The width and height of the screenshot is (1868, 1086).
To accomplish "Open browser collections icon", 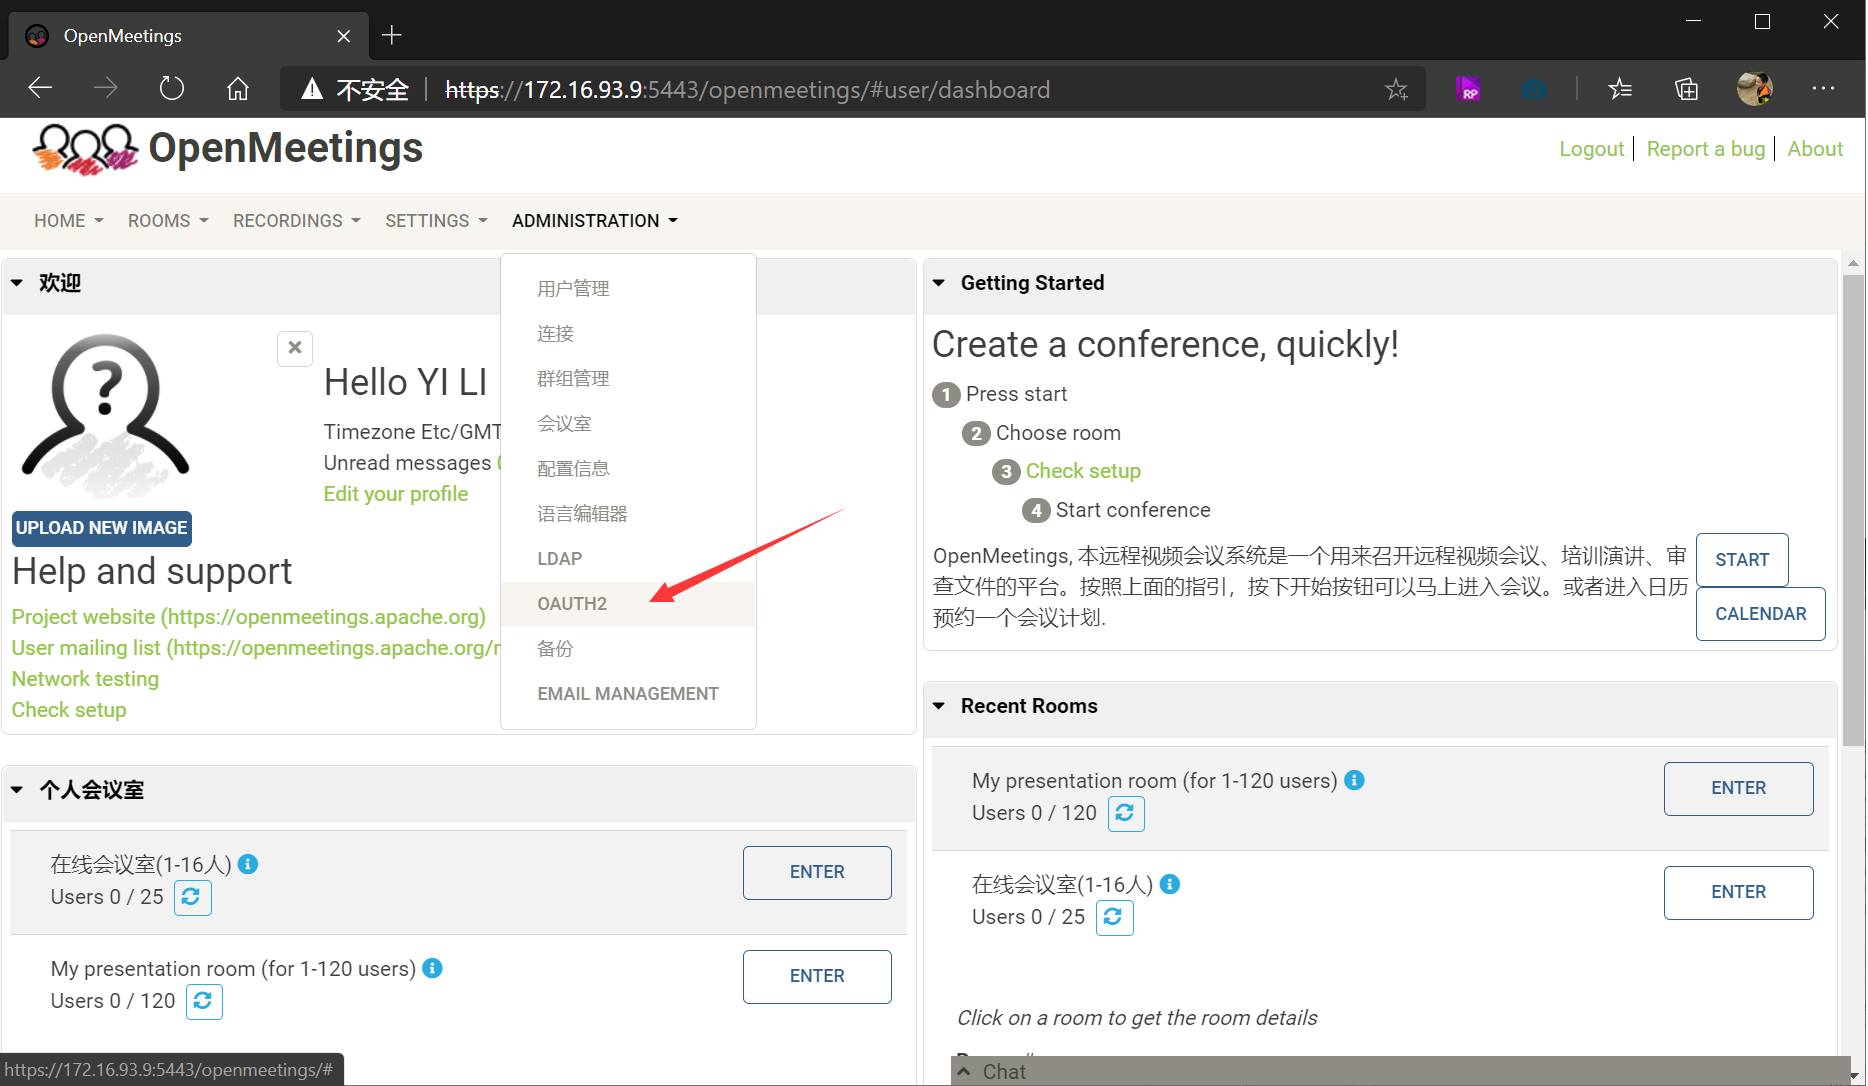I will (x=1686, y=89).
